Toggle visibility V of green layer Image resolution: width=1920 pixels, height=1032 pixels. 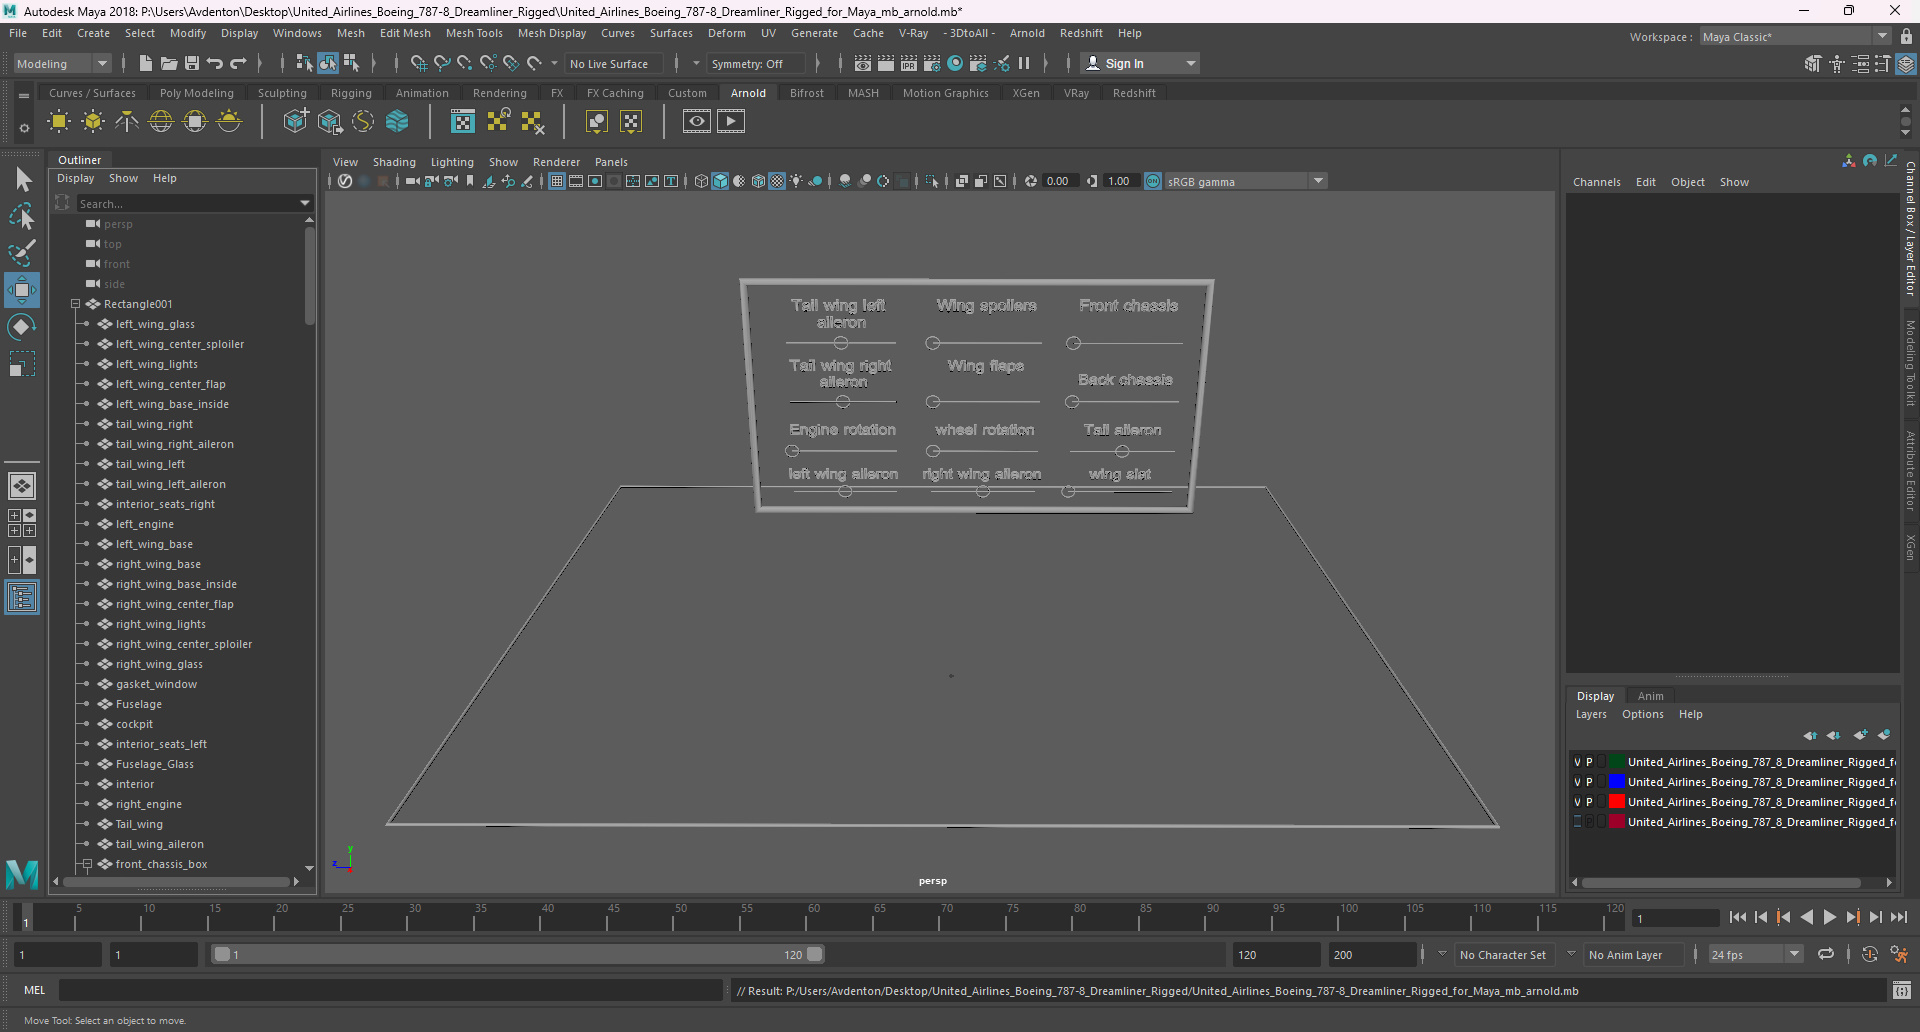(1578, 762)
